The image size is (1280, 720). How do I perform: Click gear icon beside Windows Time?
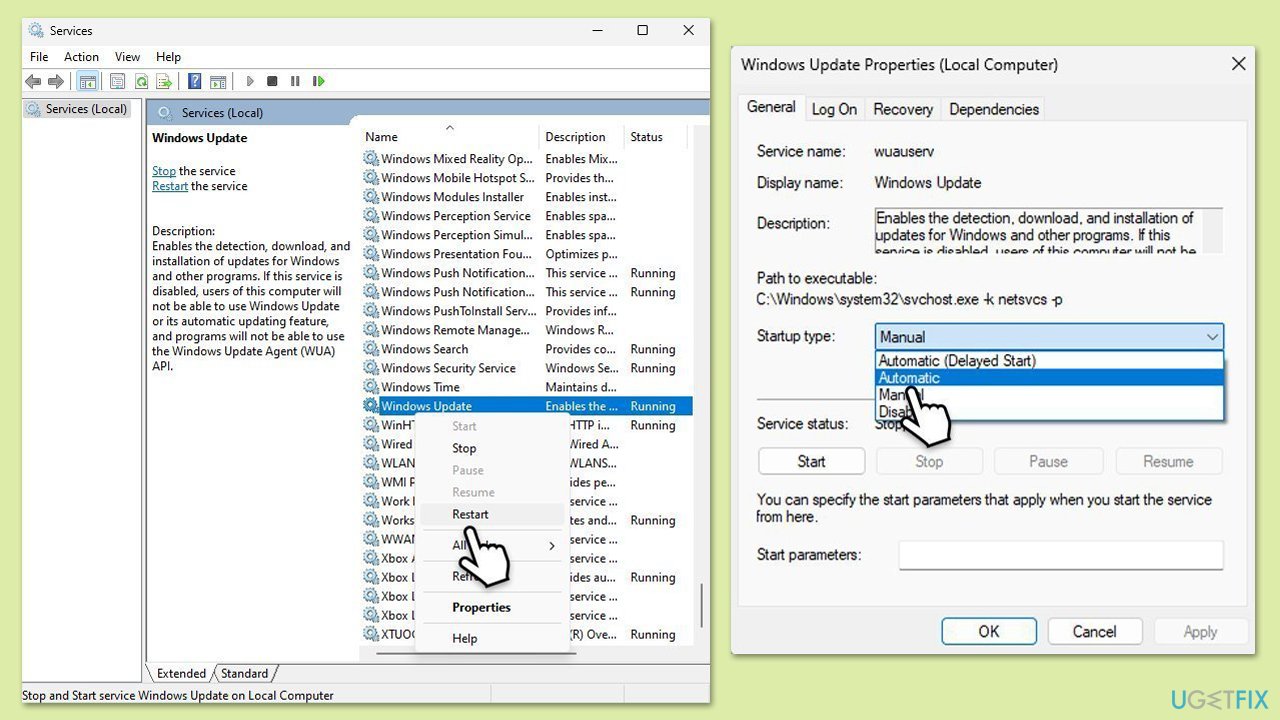click(x=371, y=387)
